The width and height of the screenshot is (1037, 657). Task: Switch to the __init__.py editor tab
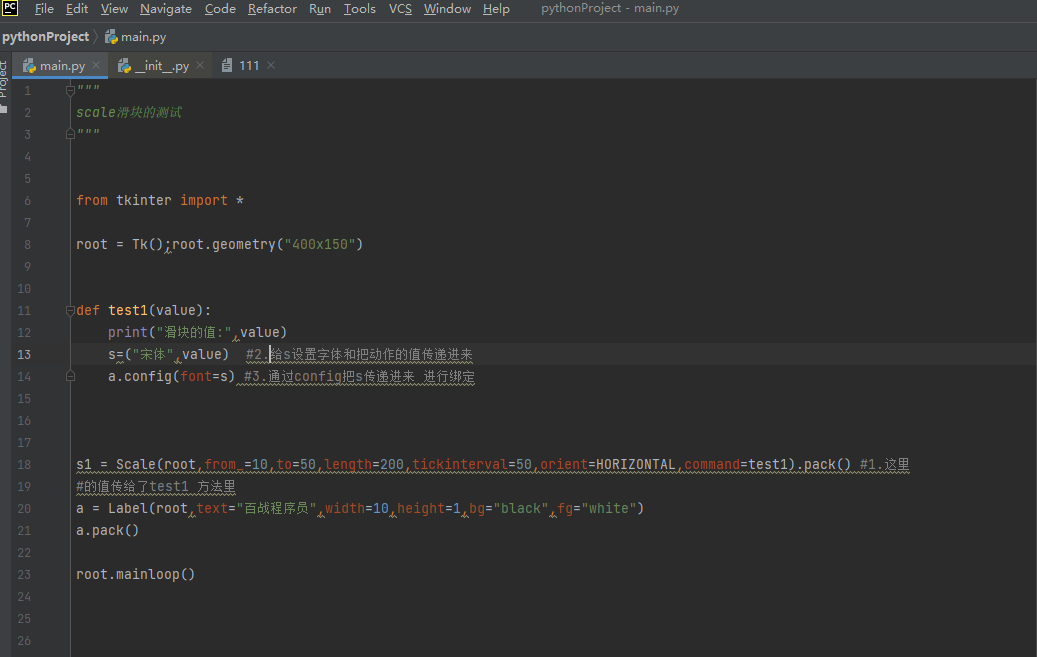pyautogui.click(x=162, y=66)
